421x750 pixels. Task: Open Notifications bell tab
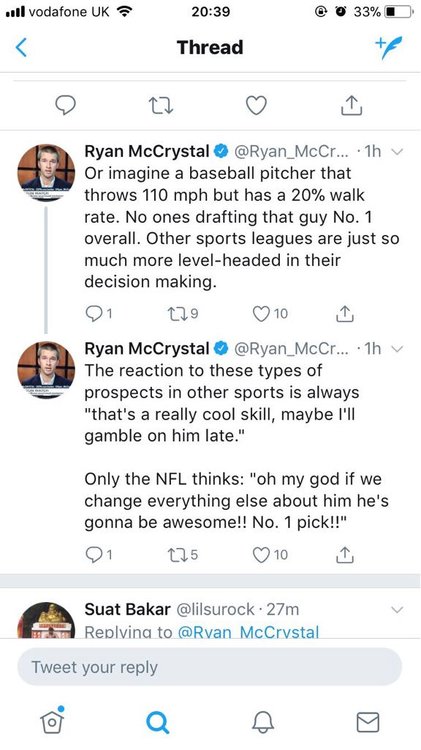[263, 721]
